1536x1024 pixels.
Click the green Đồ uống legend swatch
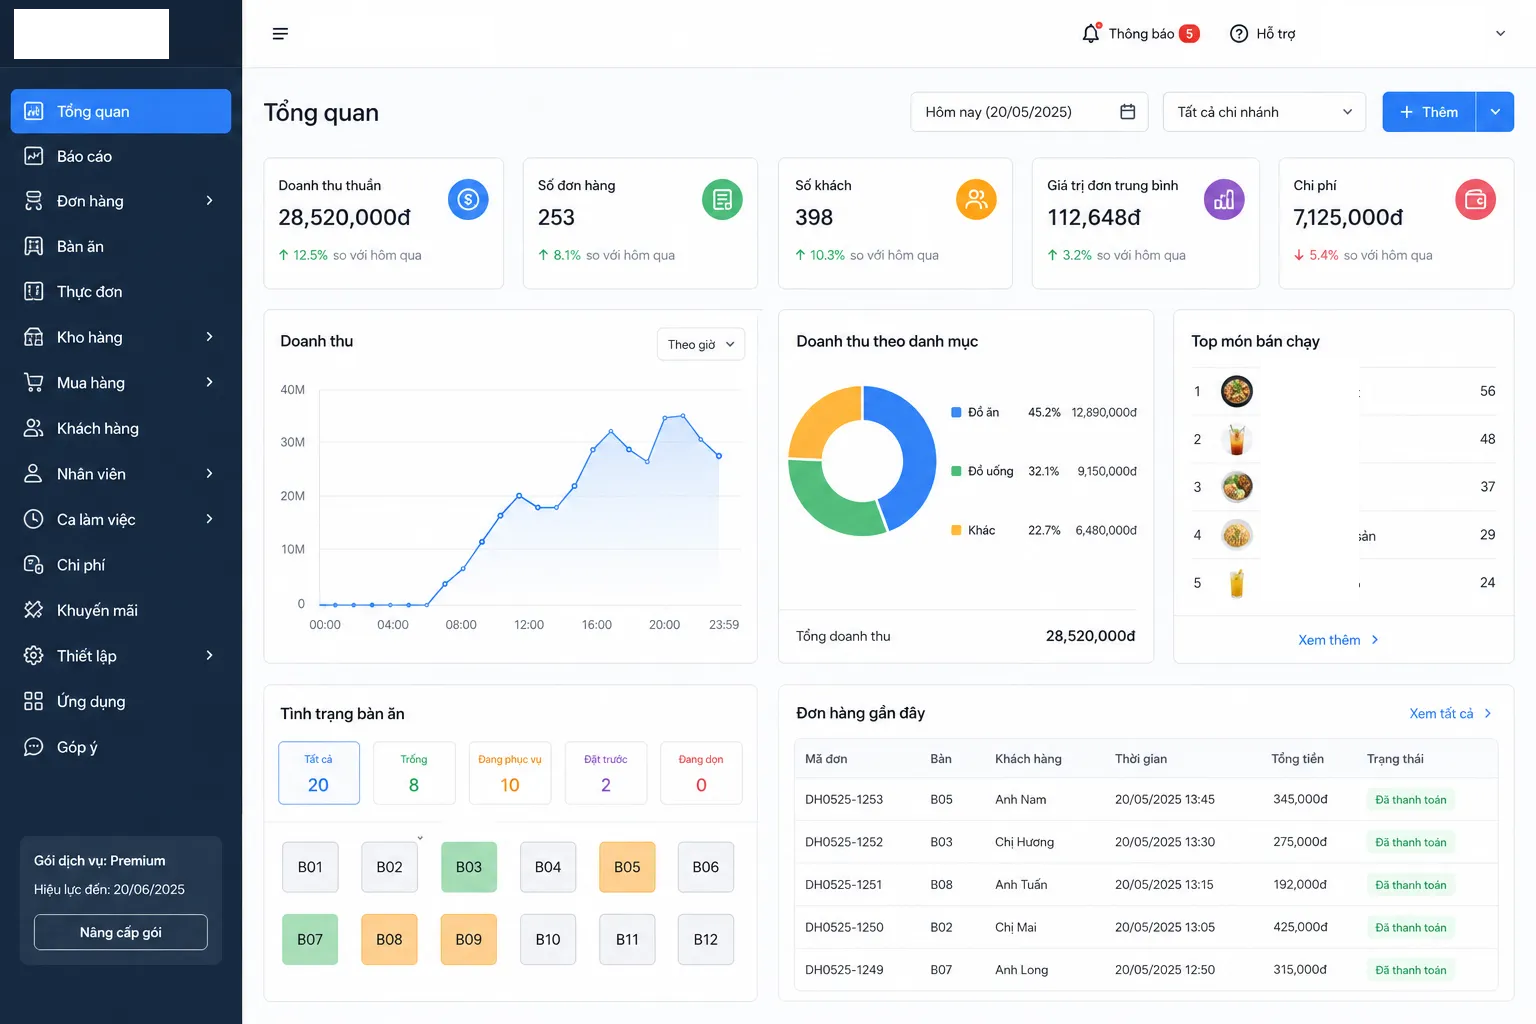tap(957, 471)
